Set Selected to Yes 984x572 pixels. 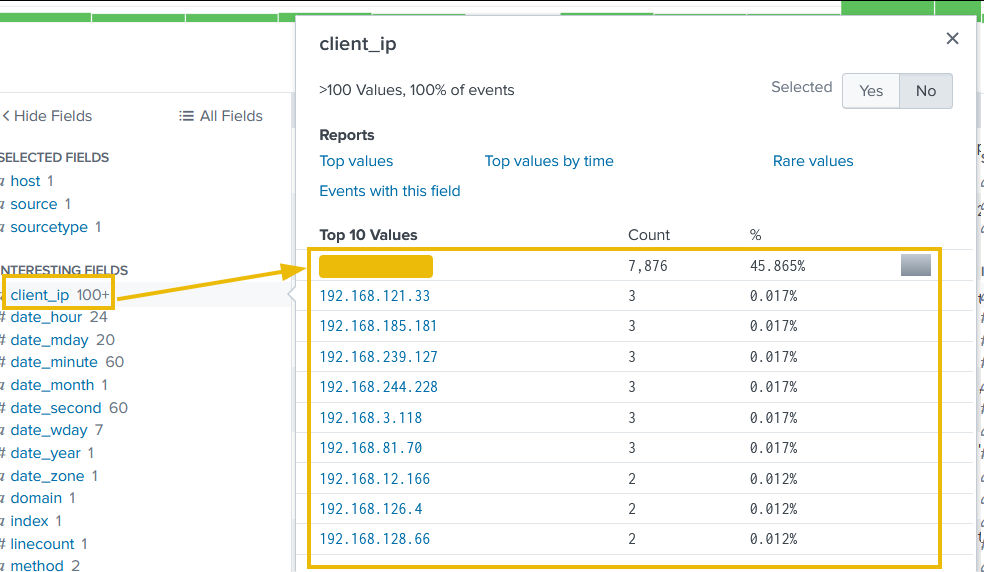pos(871,91)
